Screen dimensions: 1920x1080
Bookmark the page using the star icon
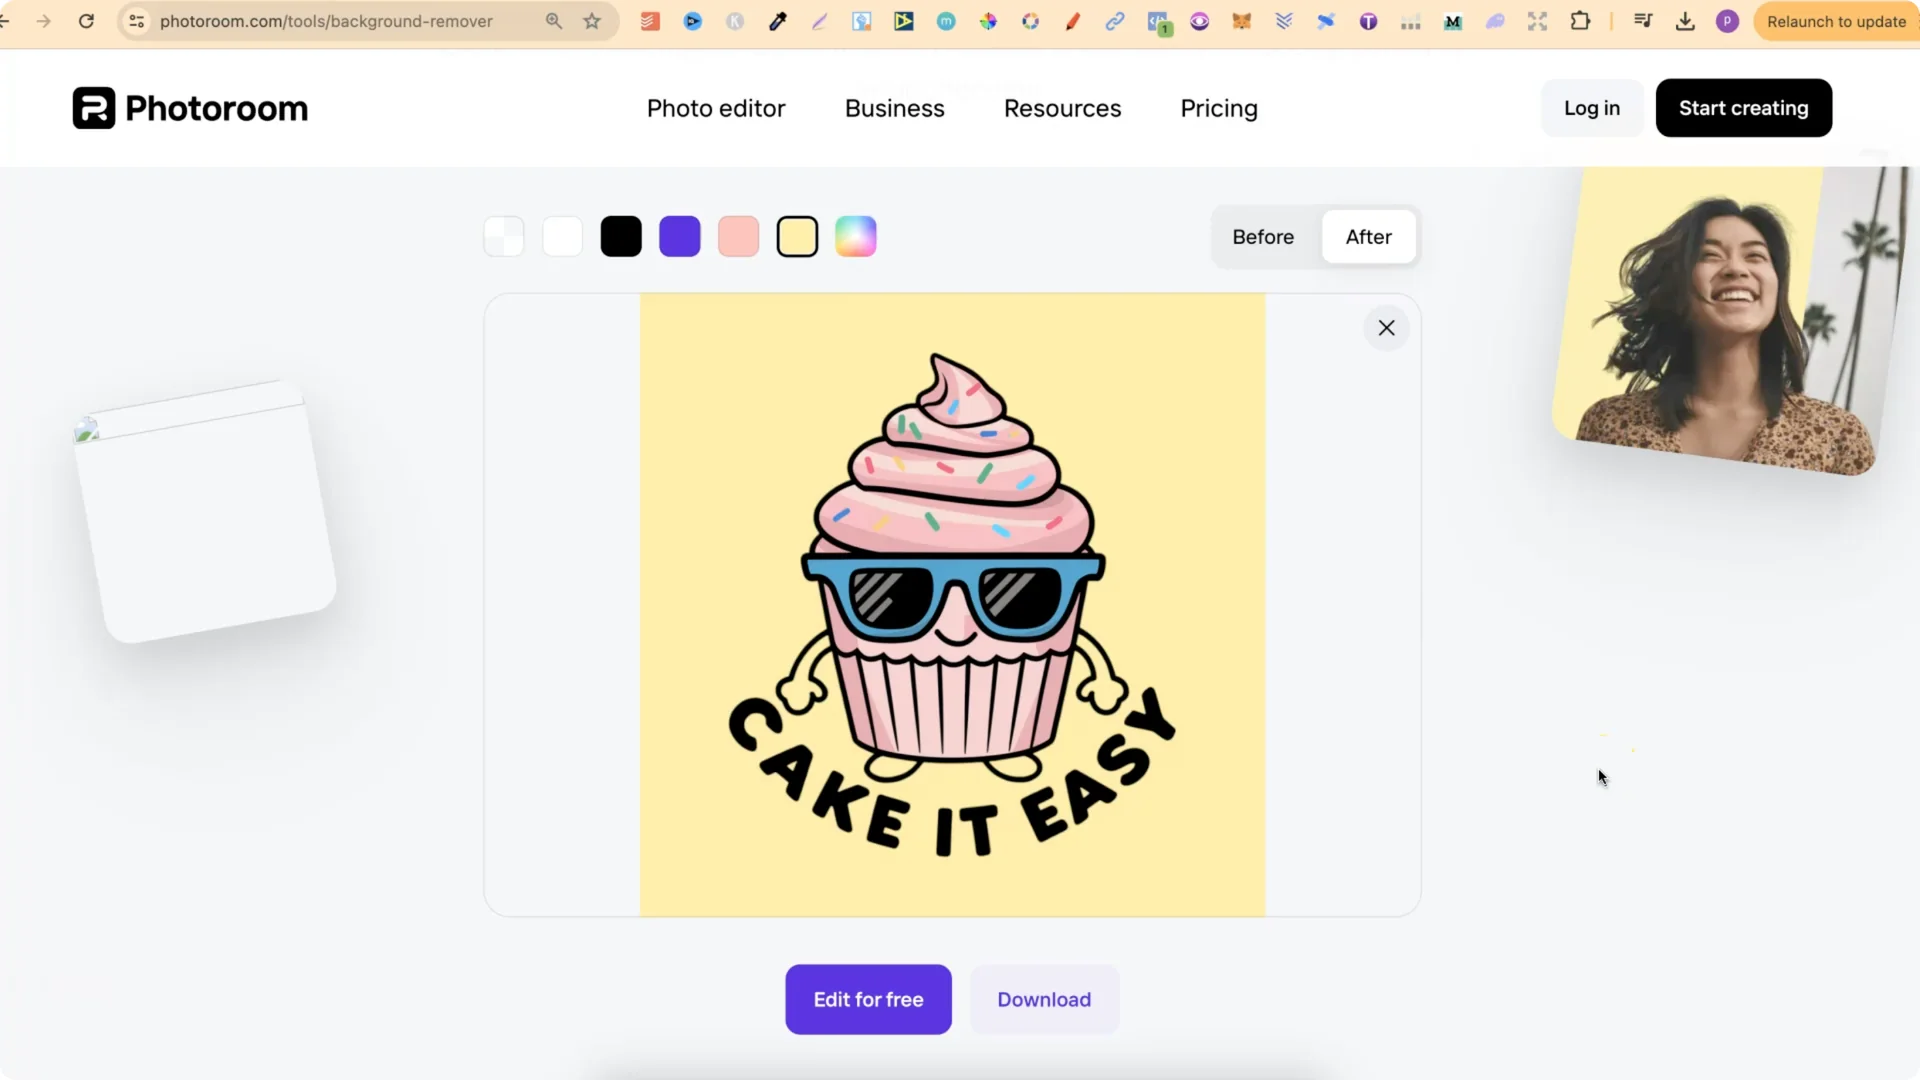(x=591, y=21)
